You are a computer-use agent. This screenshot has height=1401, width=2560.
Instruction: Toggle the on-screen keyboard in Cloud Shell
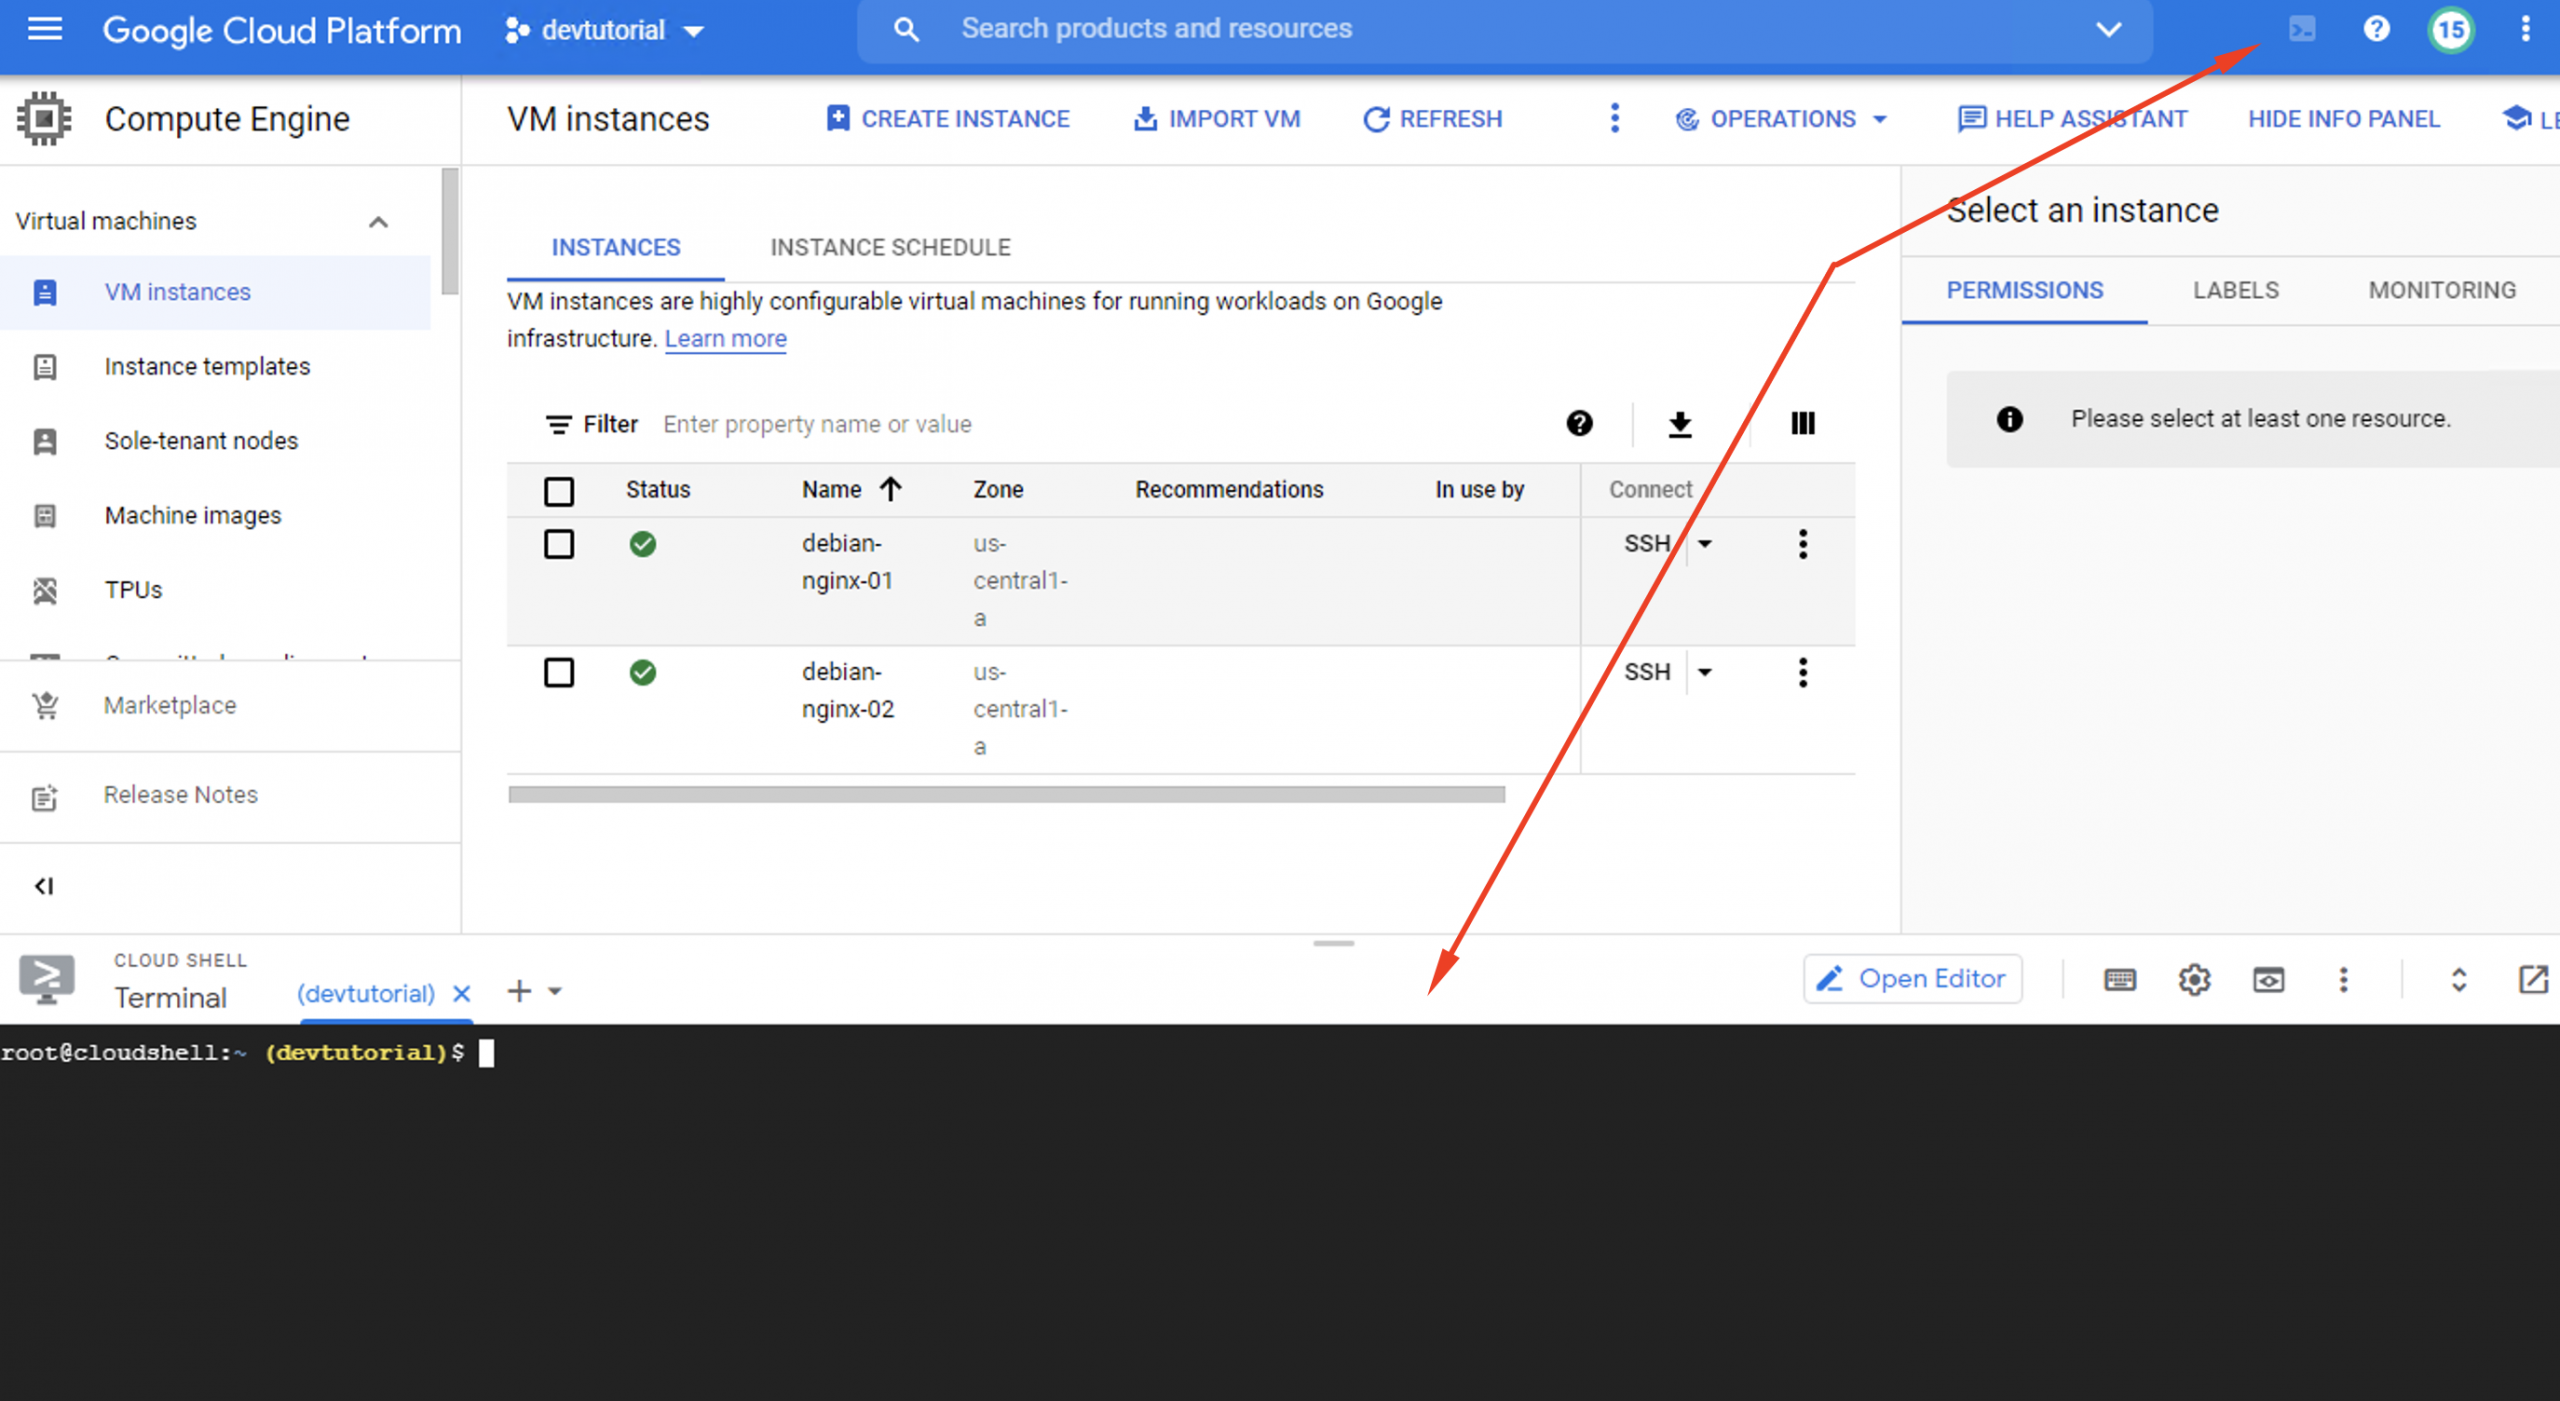coord(2119,979)
